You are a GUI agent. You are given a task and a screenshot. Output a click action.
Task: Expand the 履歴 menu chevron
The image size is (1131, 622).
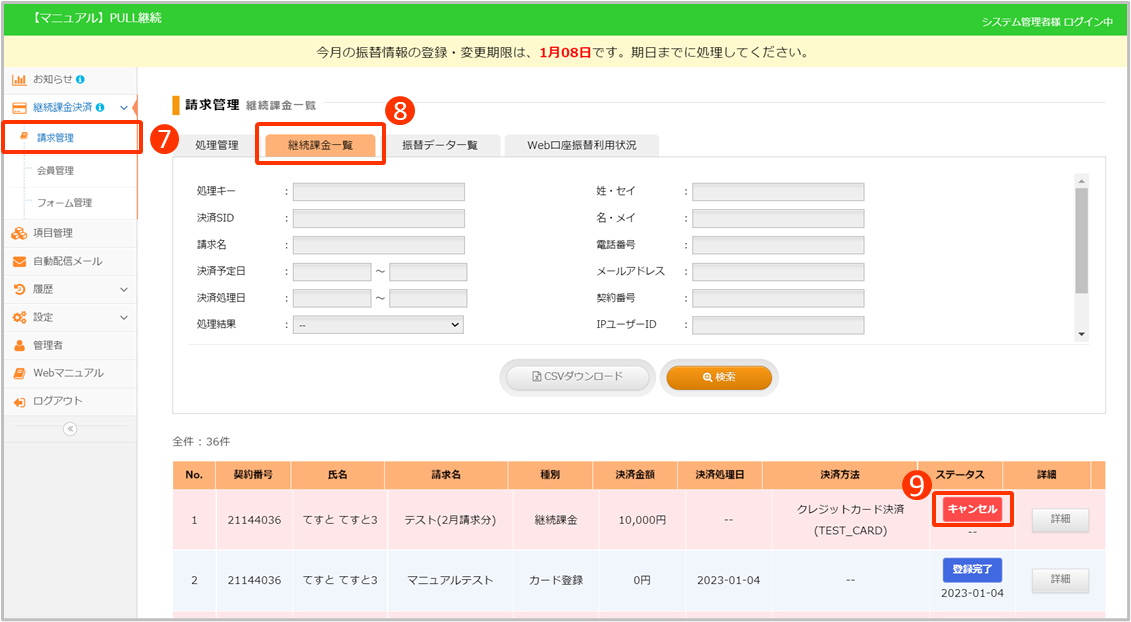pos(123,289)
